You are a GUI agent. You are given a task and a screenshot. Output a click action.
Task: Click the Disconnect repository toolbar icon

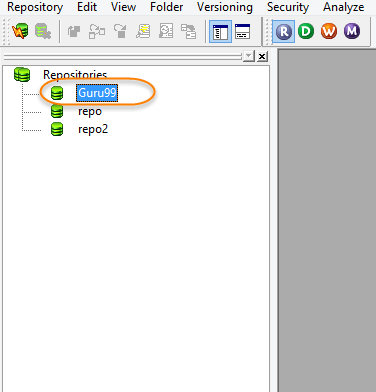click(43, 31)
